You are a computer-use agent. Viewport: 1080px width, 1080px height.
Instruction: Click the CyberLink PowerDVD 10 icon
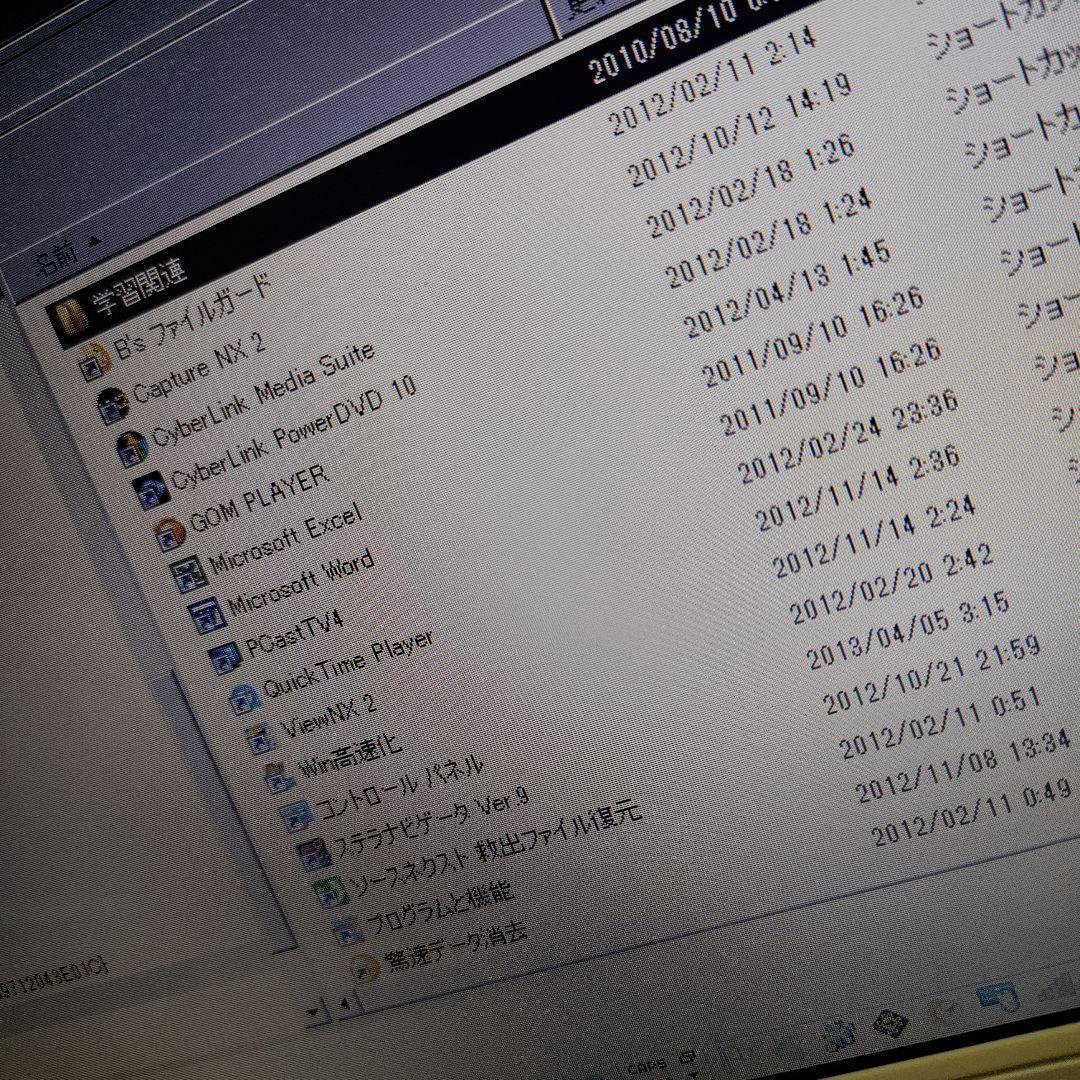tap(149, 490)
